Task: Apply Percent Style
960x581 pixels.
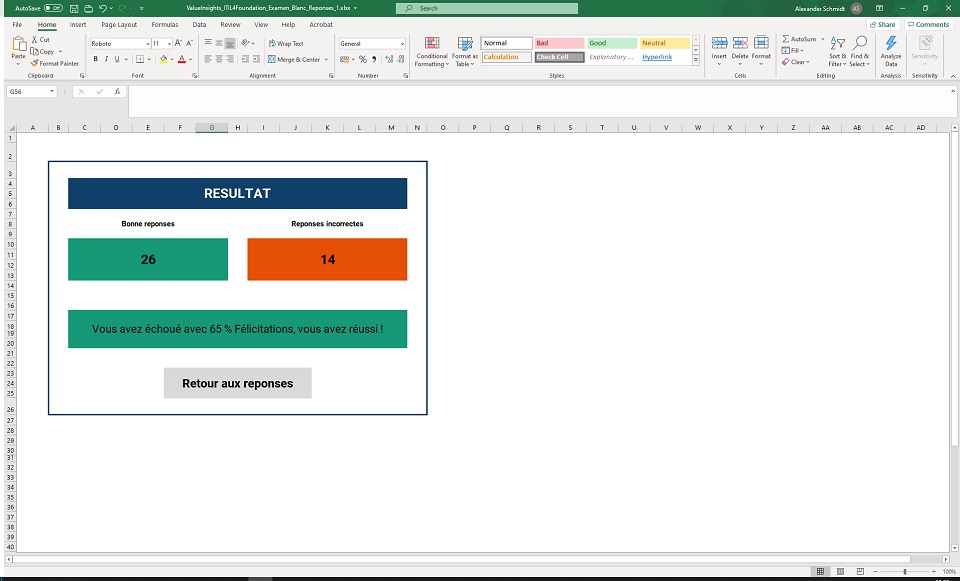Action: click(x=363, y=59)
